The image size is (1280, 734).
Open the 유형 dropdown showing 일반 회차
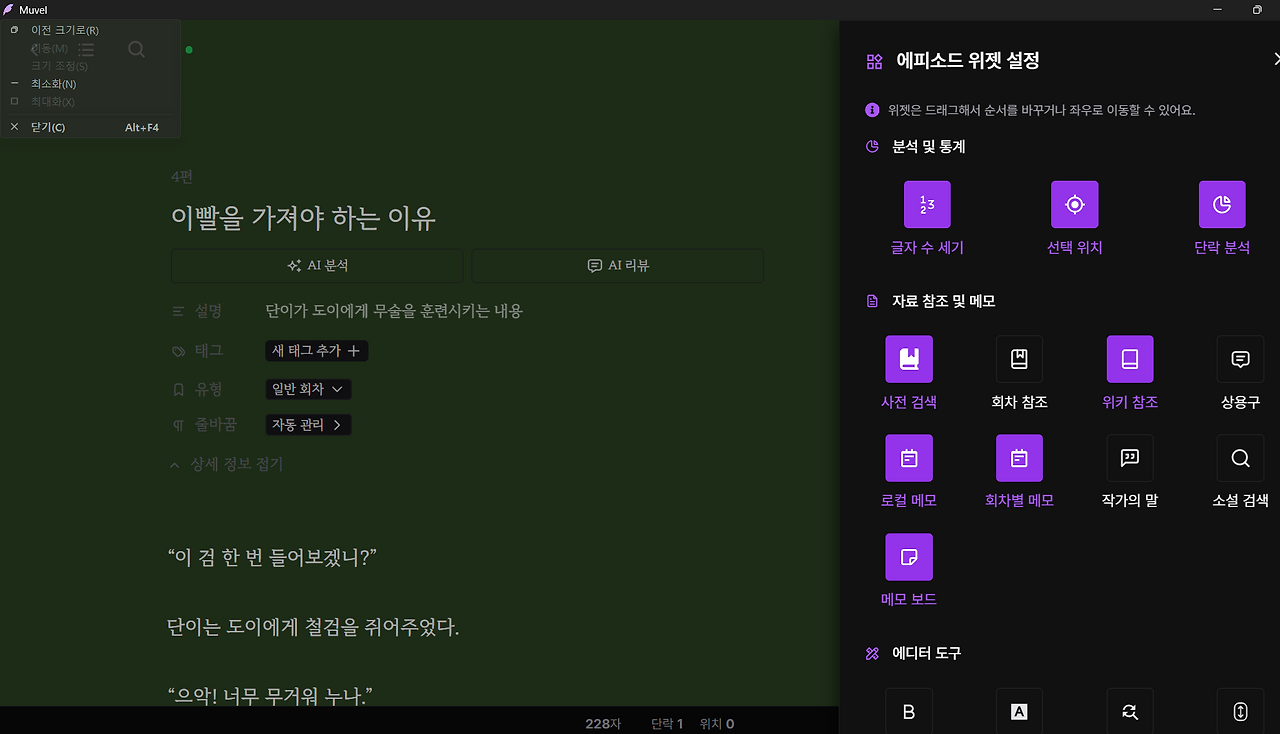coord(308,389)
